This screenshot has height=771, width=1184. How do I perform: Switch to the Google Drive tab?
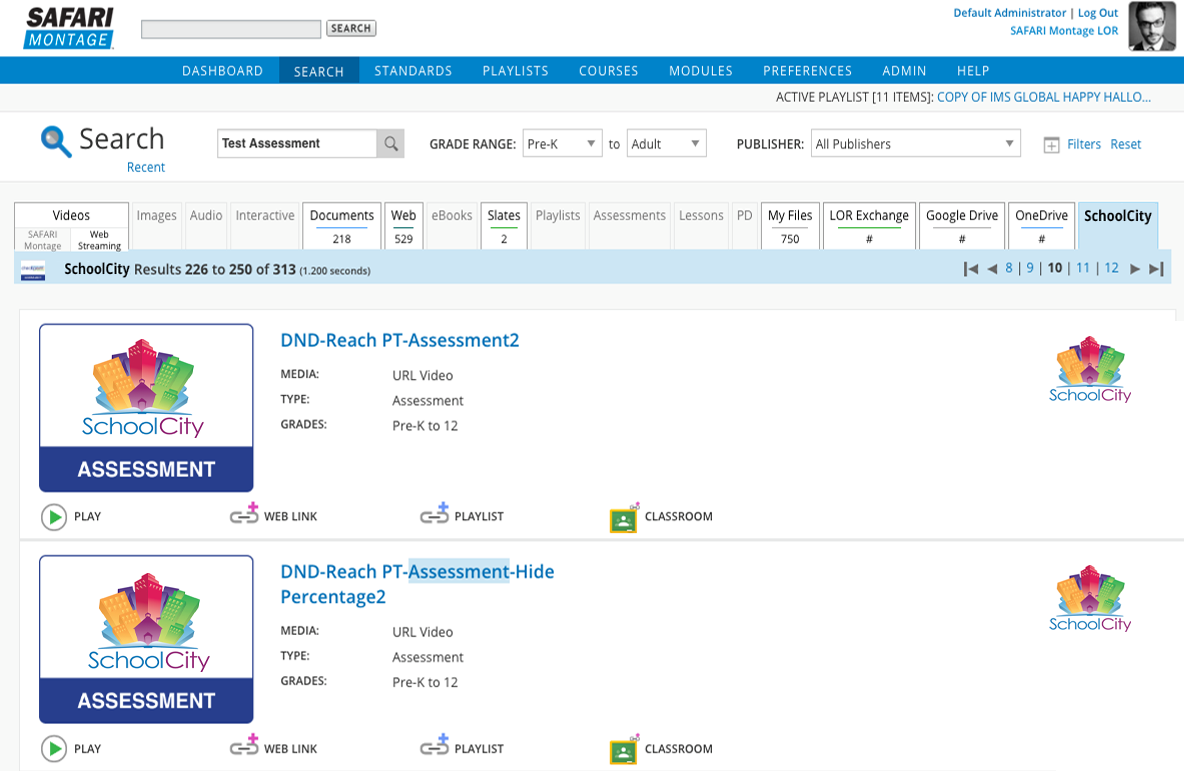[x=962, y=226]
